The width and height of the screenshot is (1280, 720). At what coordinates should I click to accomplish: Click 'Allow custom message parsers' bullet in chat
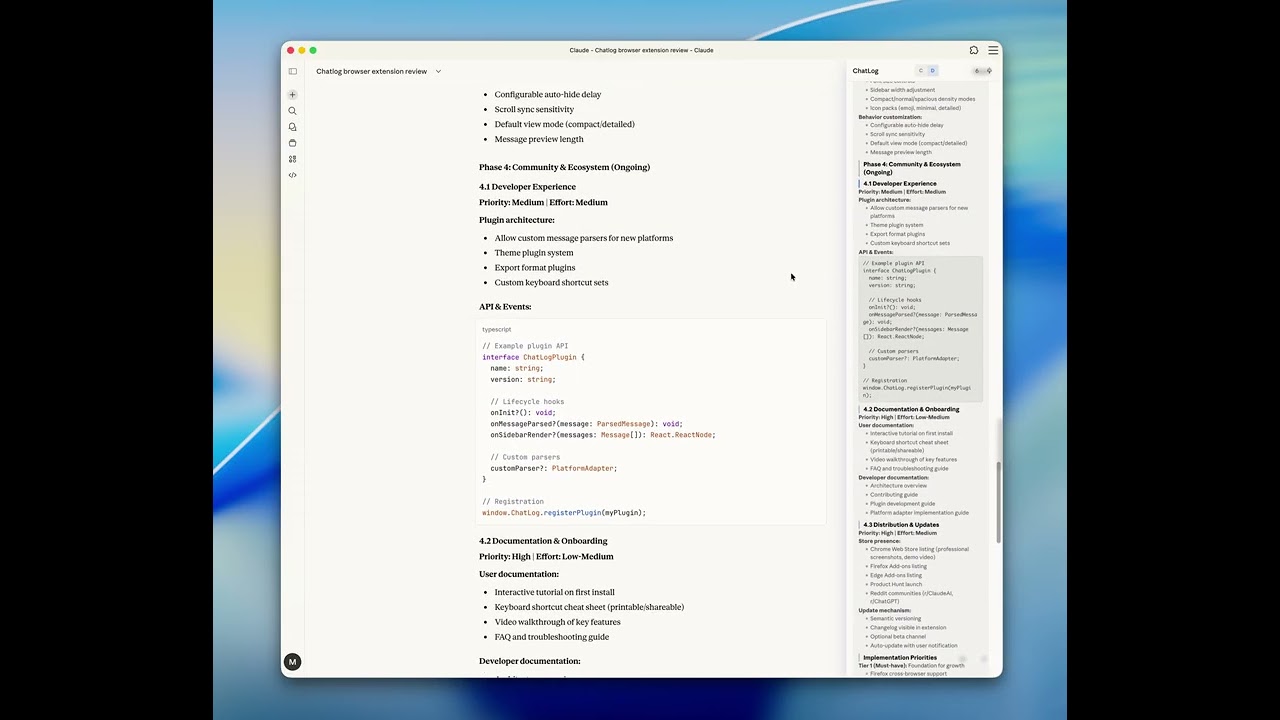[x=584, y=238]
